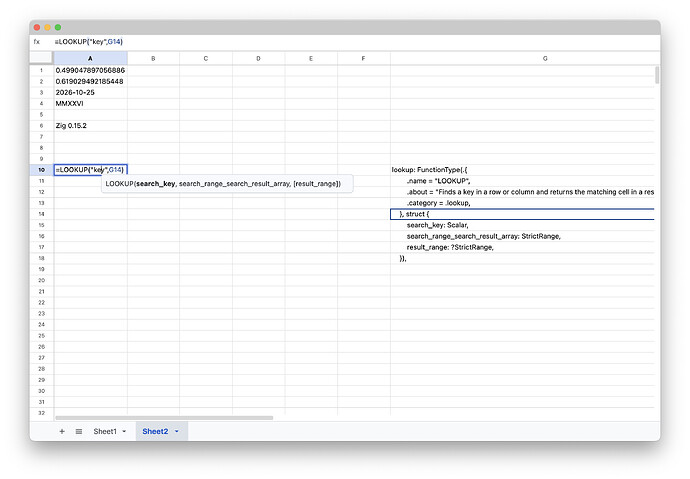Select cell with closing '}),'
Image resolution: width=690 pixels, height=479 pixels.
coord(522,258)
